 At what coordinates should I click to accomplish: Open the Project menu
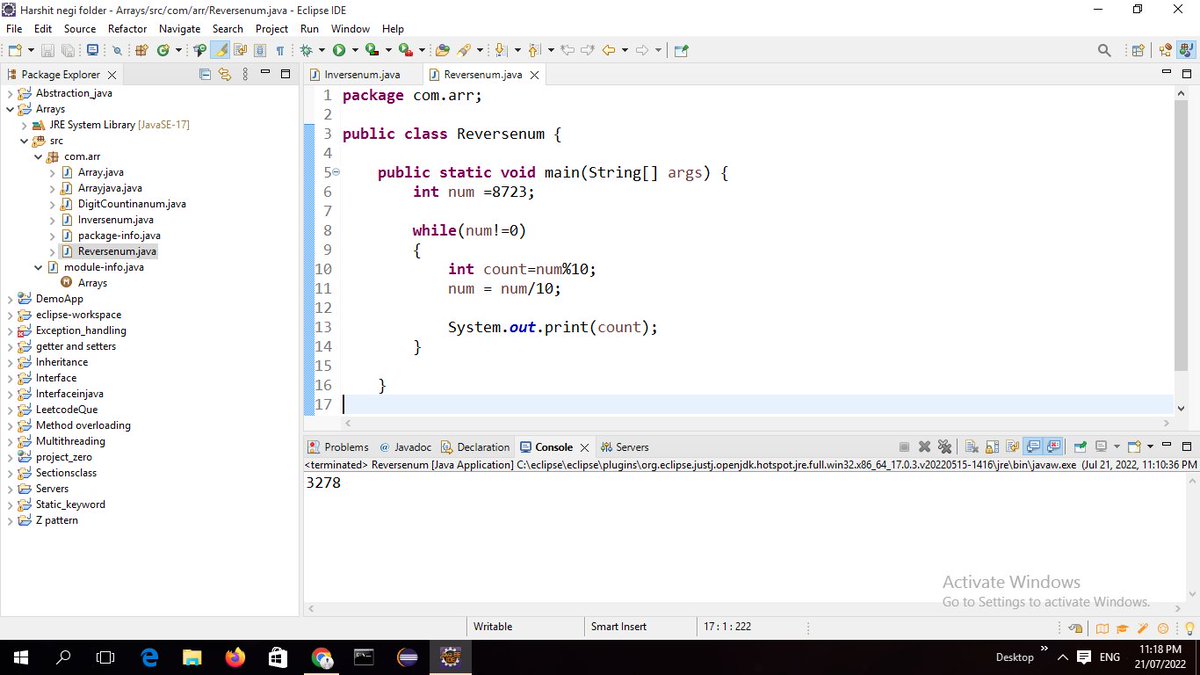point(271,29)
